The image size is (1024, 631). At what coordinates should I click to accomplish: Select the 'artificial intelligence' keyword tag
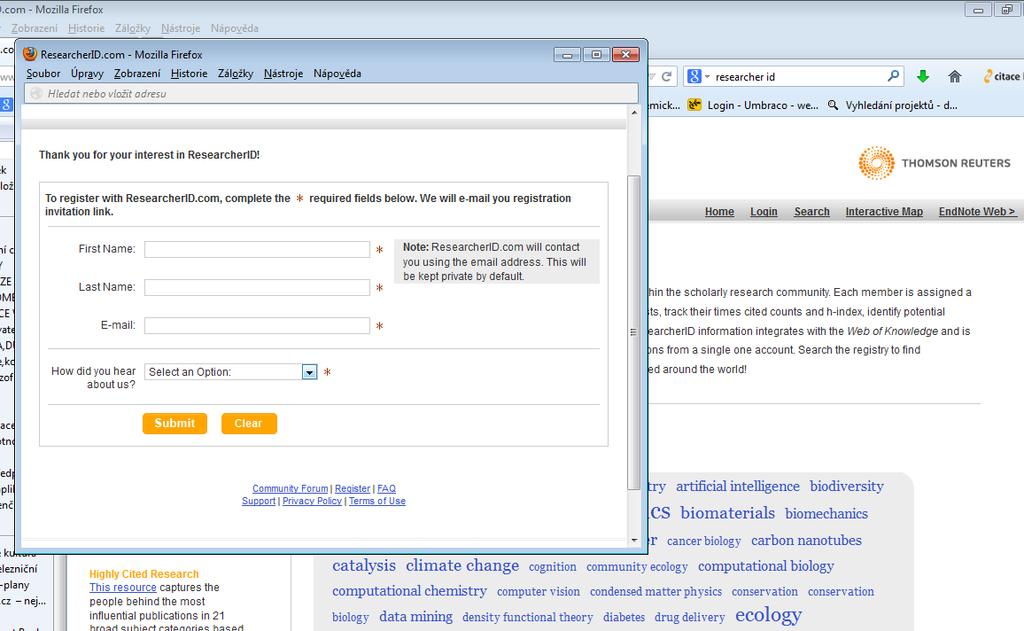737,487
